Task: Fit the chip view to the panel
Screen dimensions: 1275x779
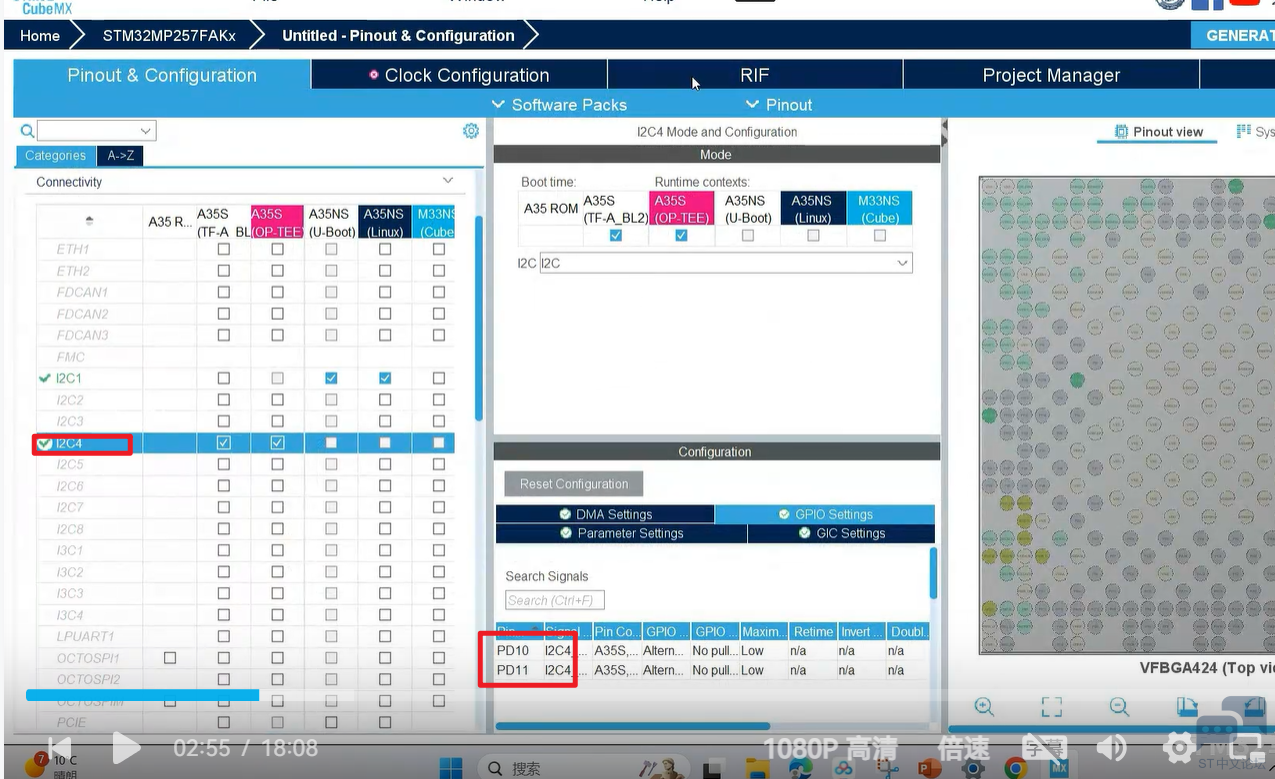Action: (1051, 707)
